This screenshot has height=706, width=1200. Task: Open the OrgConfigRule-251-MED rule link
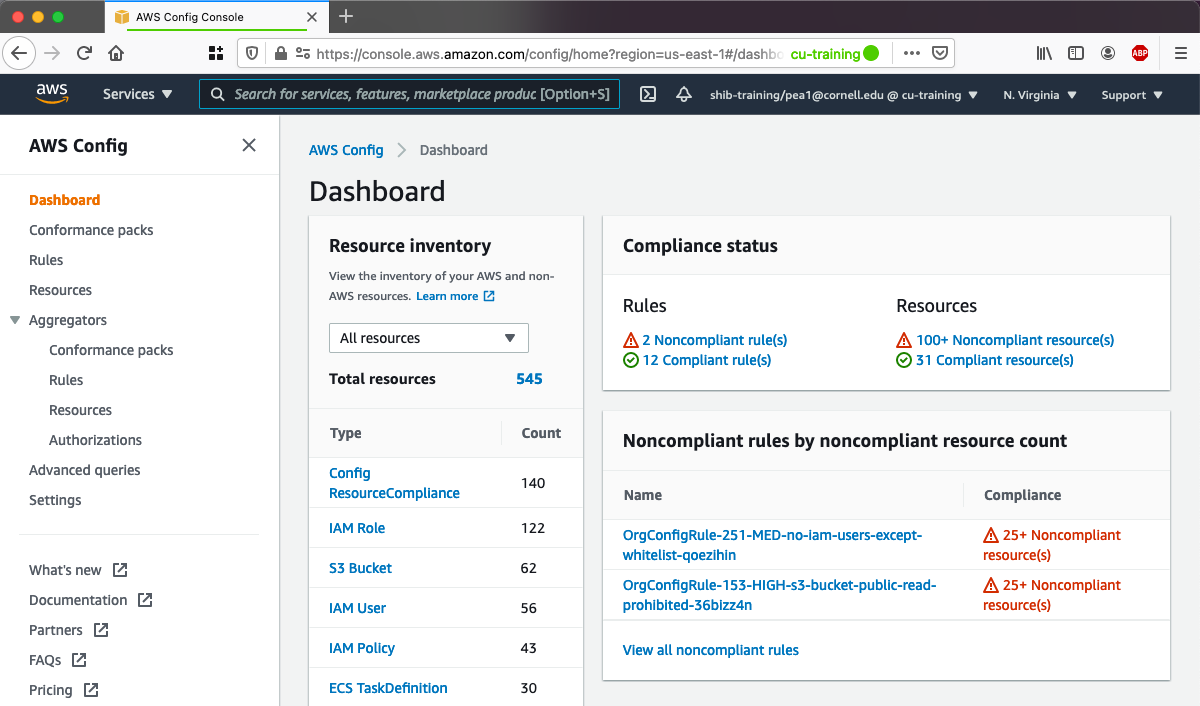click(x=772, y=545)
